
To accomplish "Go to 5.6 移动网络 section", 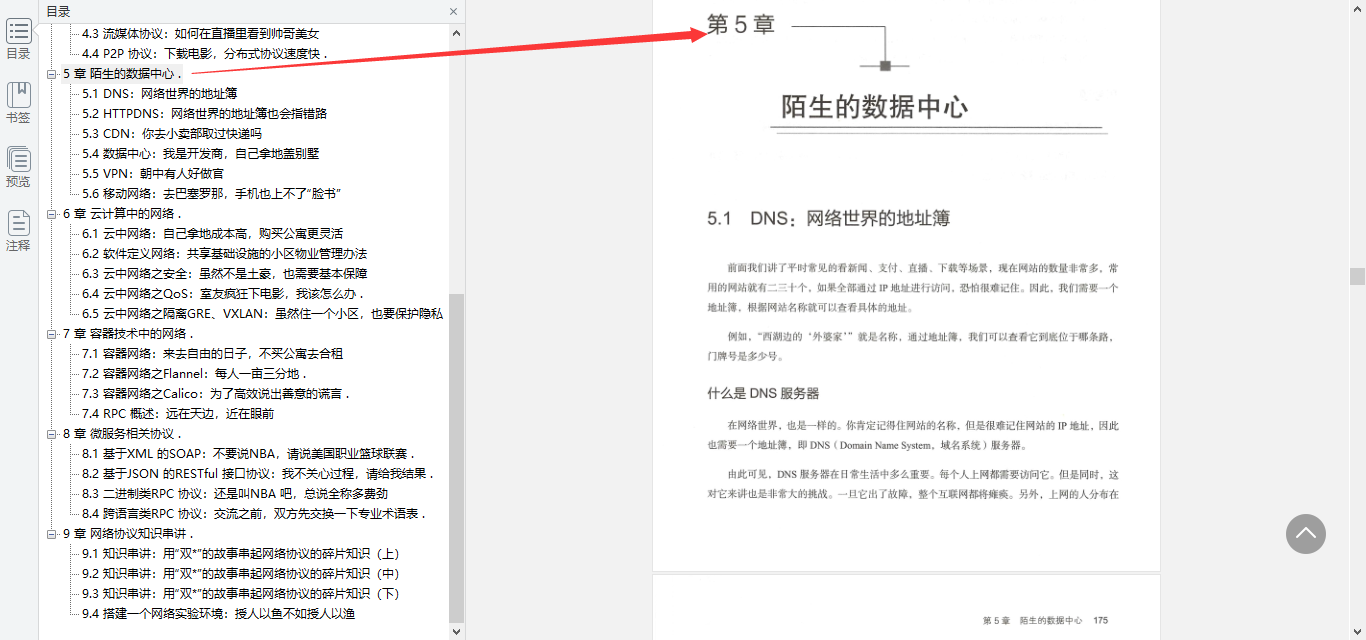I will click(213, 194).
